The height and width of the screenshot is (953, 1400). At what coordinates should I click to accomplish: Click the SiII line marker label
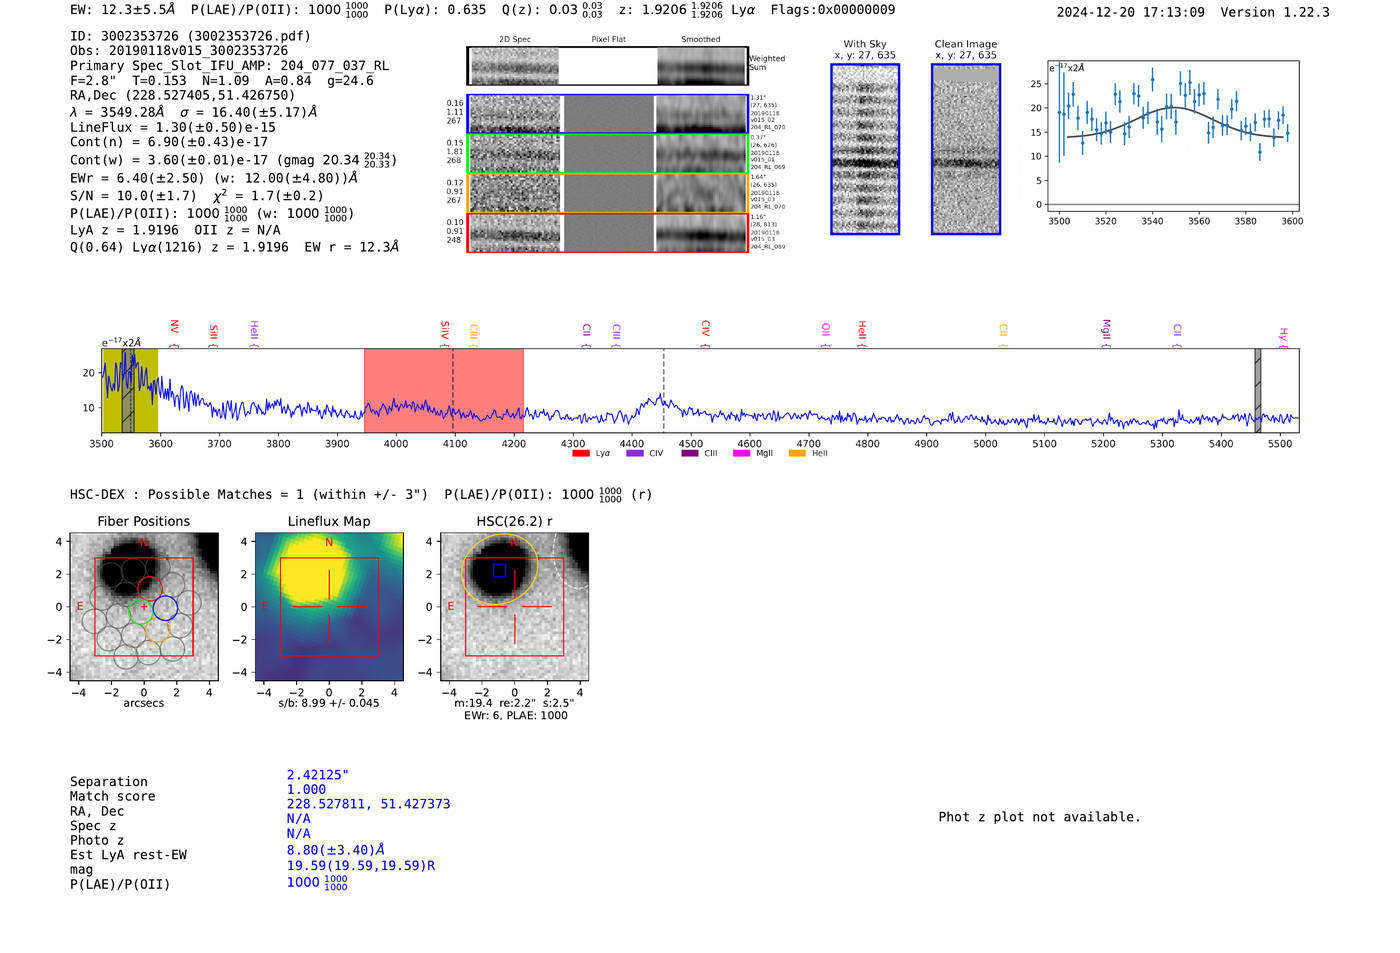213,332
